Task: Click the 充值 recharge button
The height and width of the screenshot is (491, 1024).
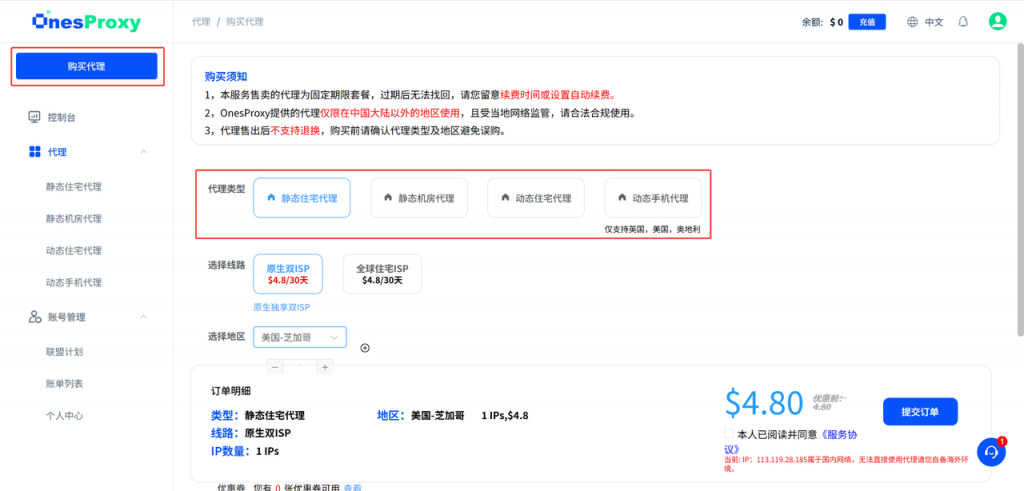Action: [867, 21]
